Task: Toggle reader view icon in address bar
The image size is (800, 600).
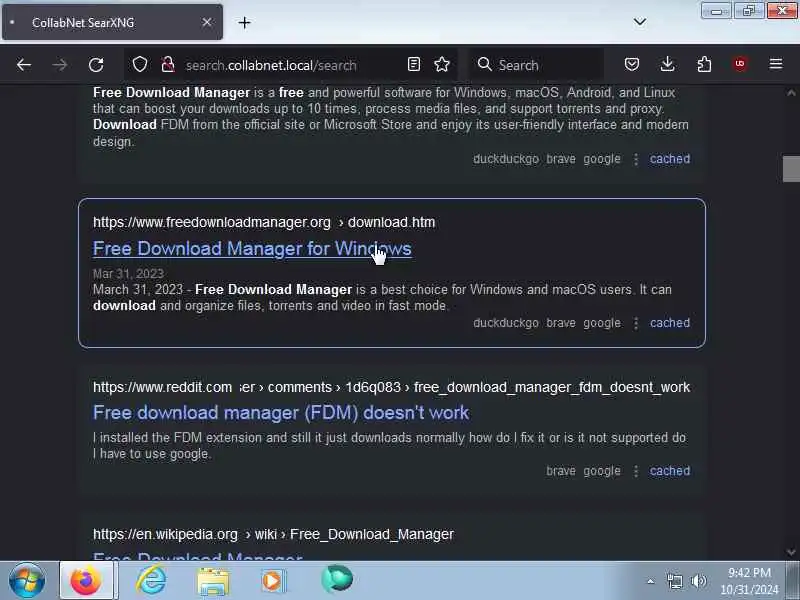Action: pyautogui.click(x=414, y=64)
